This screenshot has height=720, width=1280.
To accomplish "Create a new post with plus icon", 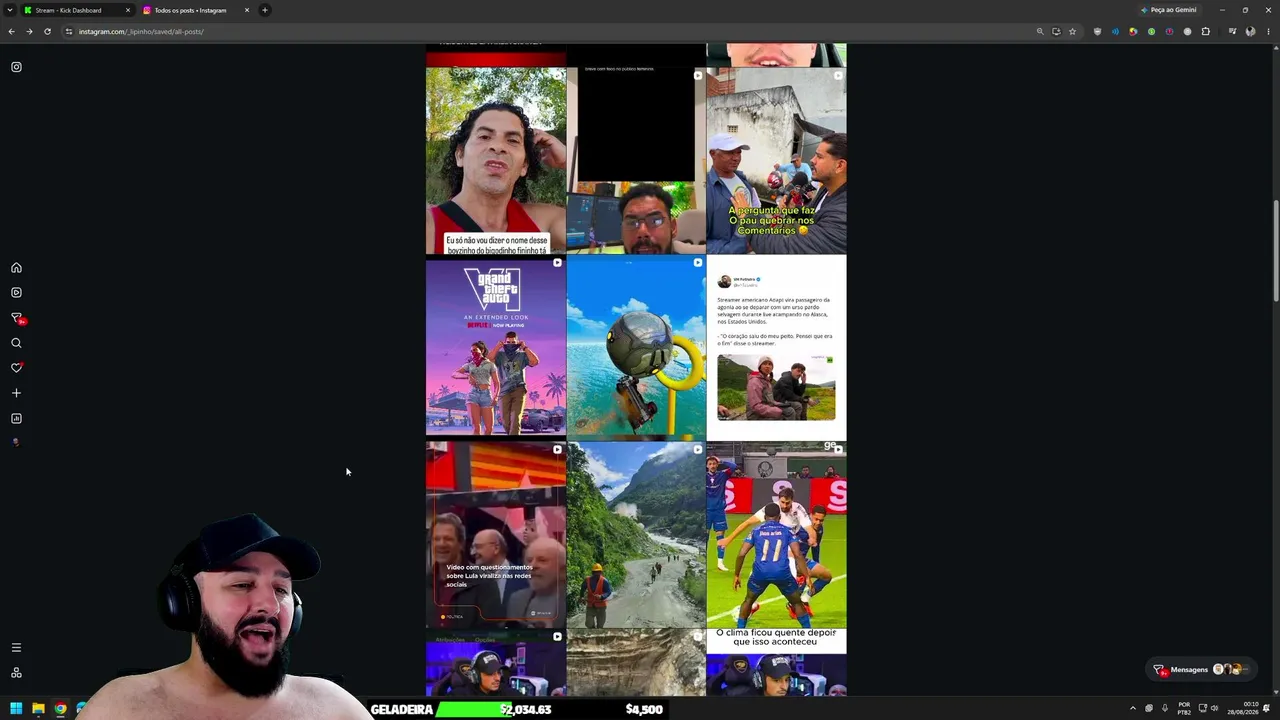I will 16,393.
